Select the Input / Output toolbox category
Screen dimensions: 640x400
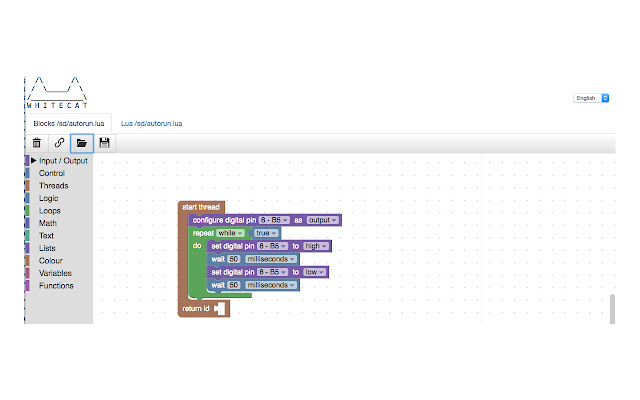(63, 161)
